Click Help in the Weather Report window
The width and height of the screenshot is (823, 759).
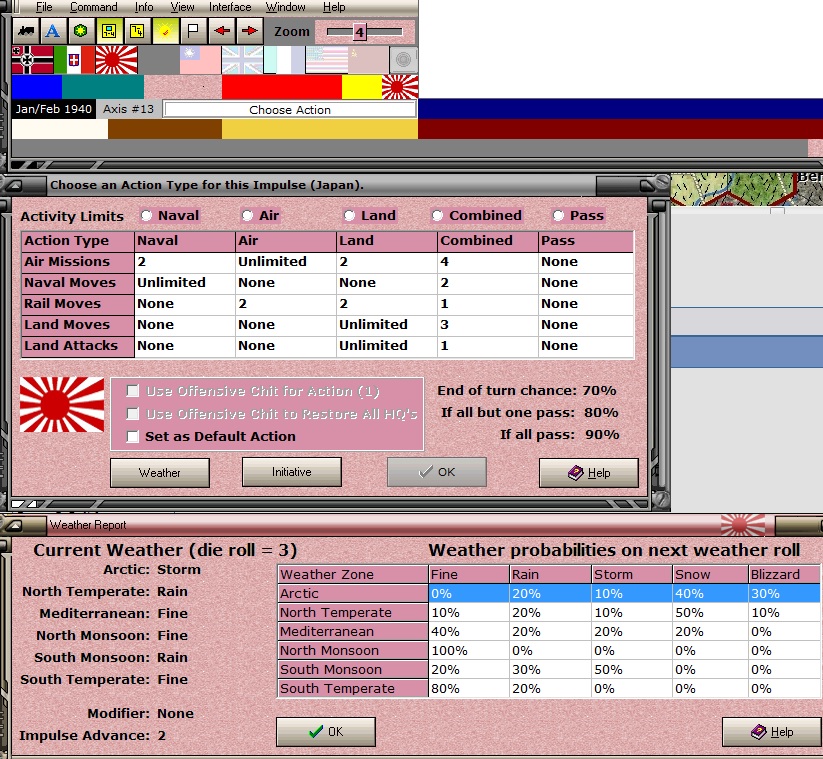pos(772,732)
